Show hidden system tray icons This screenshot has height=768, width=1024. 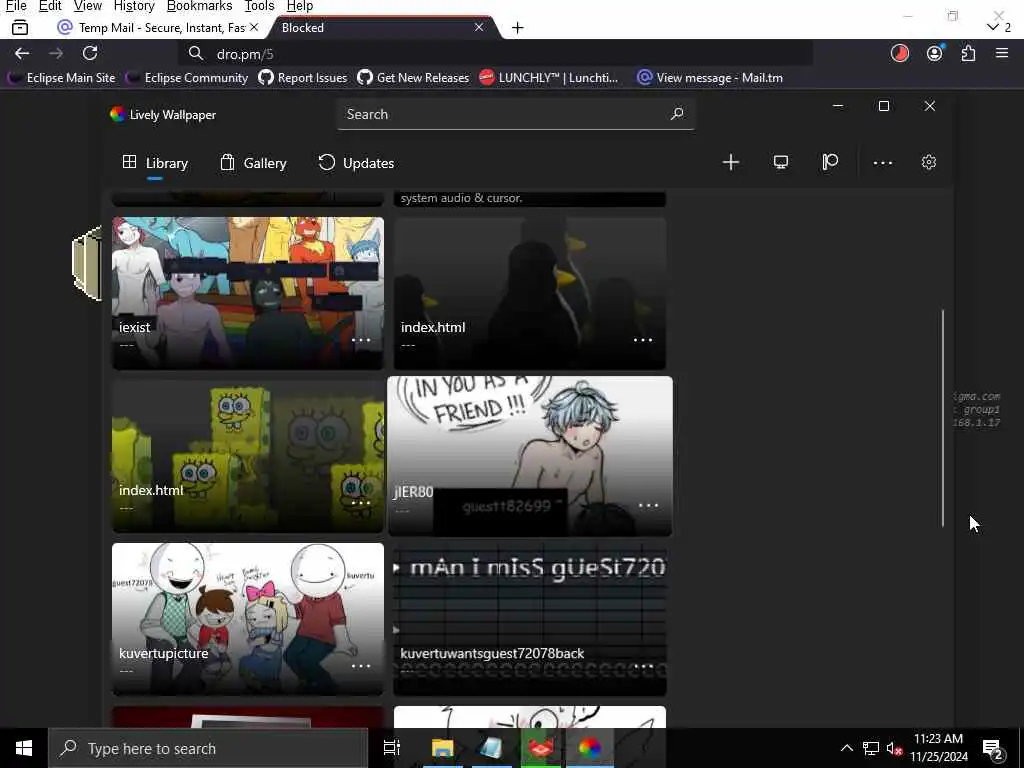point(846,748)
